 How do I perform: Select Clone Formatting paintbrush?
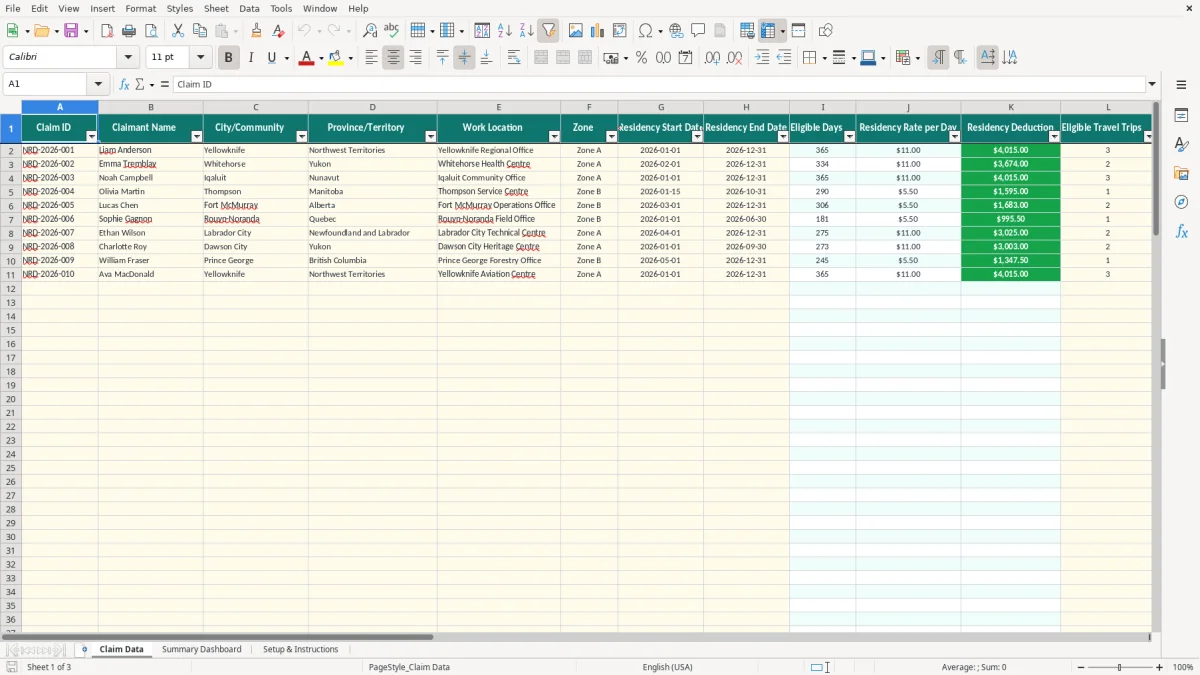[257, 31]
